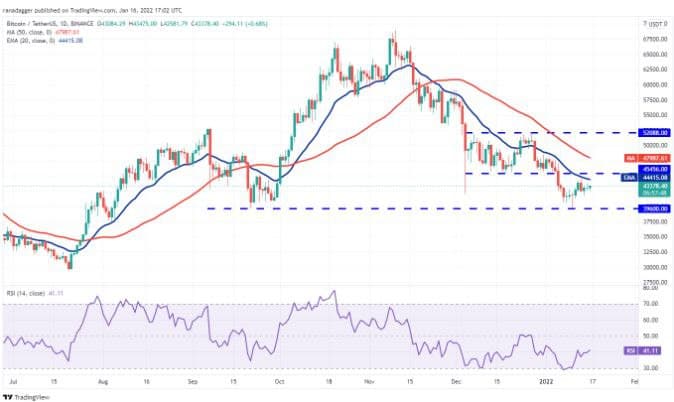Click the 35000.00 price axis tick
The width and height of the screenshot is (674, 402).
(x=655, y=236)
